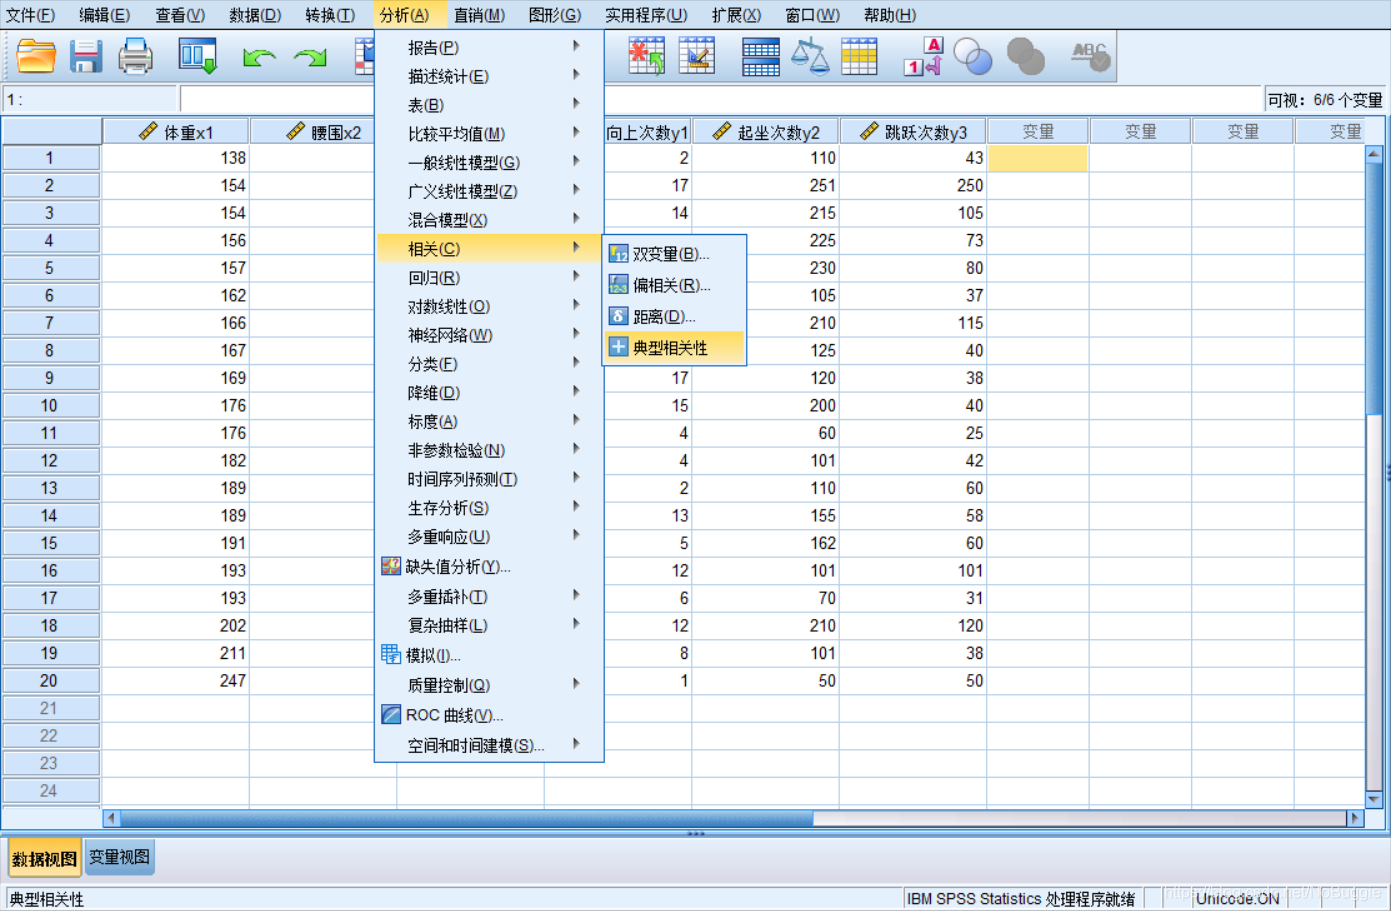Select Distances (距离) submenu item
The width and height of the screenshot is (1391, 911).
point(674,316)
